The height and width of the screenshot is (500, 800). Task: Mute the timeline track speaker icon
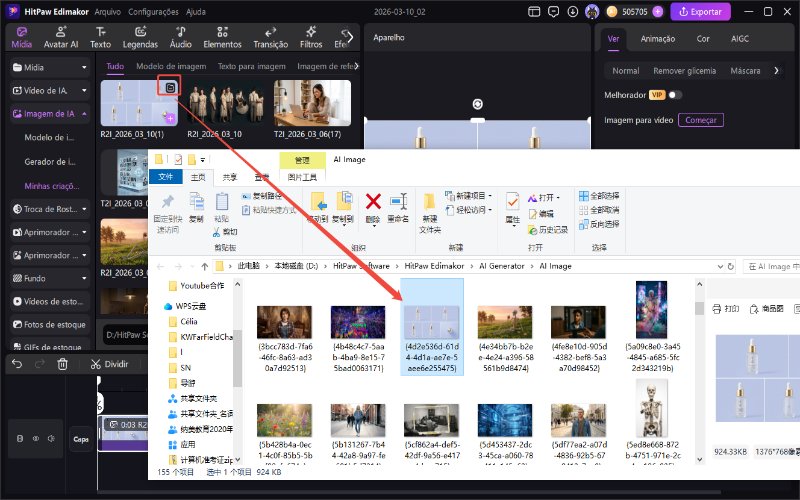point(51,438)
